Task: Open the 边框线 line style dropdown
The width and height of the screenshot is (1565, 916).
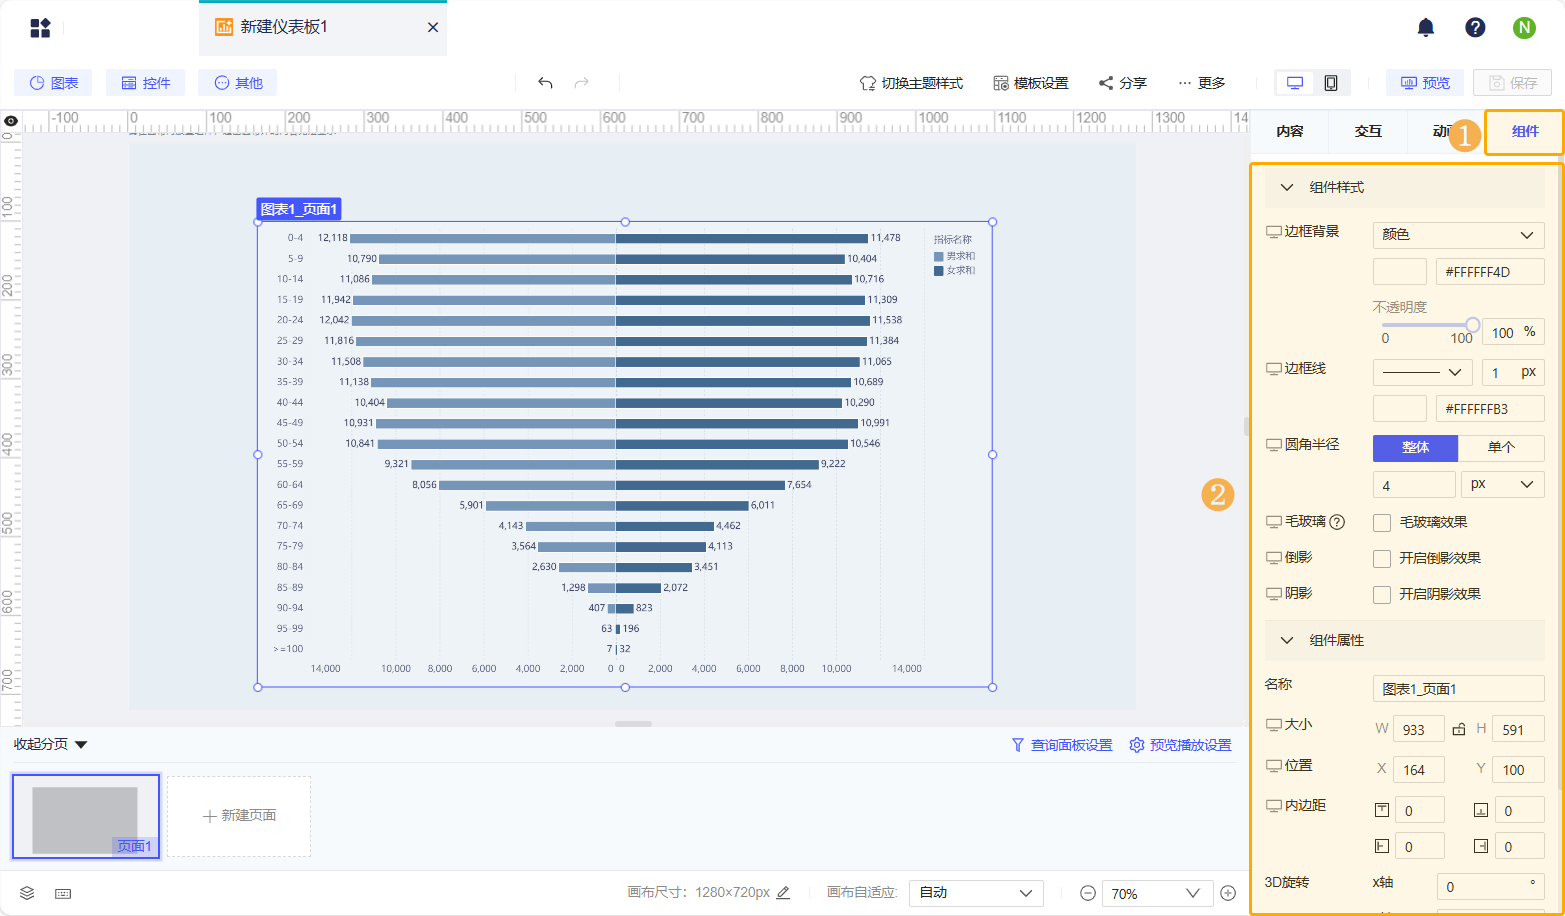Action: click(x=1423, y=372)
